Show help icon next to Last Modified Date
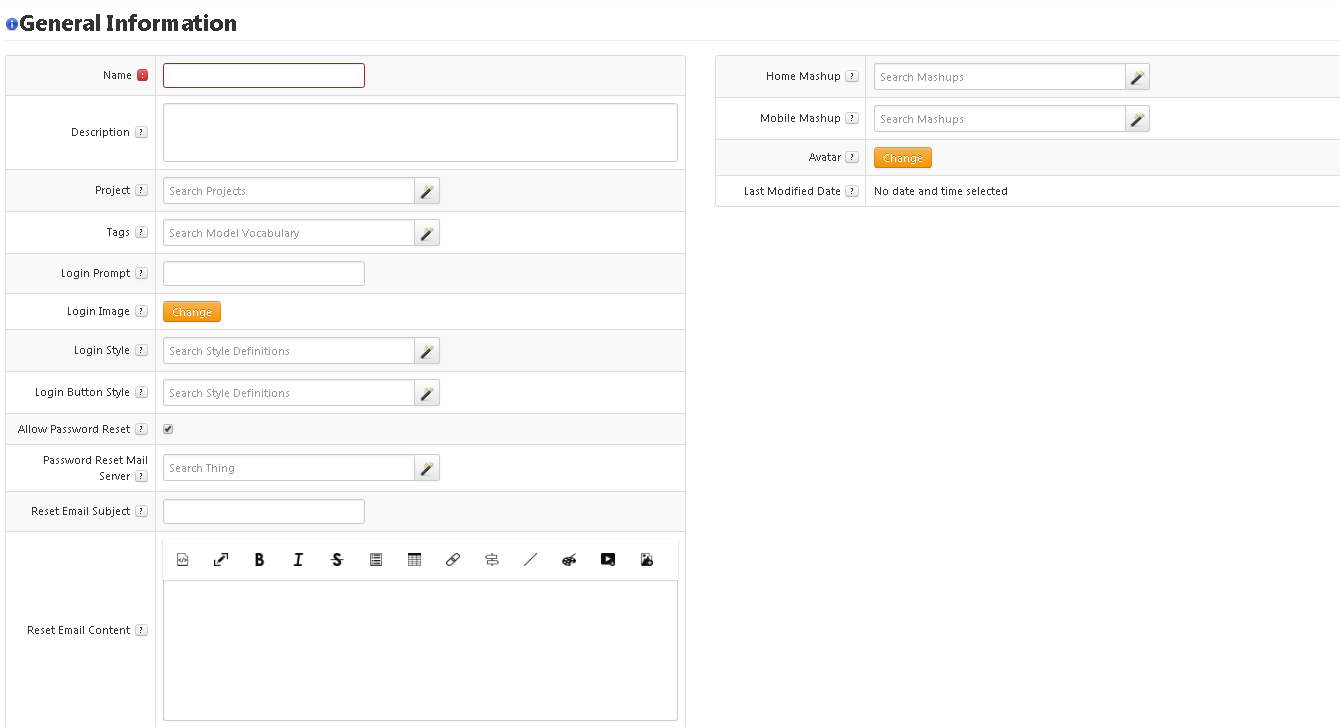The image size is (1340, 727). click(x=852, y=191)
